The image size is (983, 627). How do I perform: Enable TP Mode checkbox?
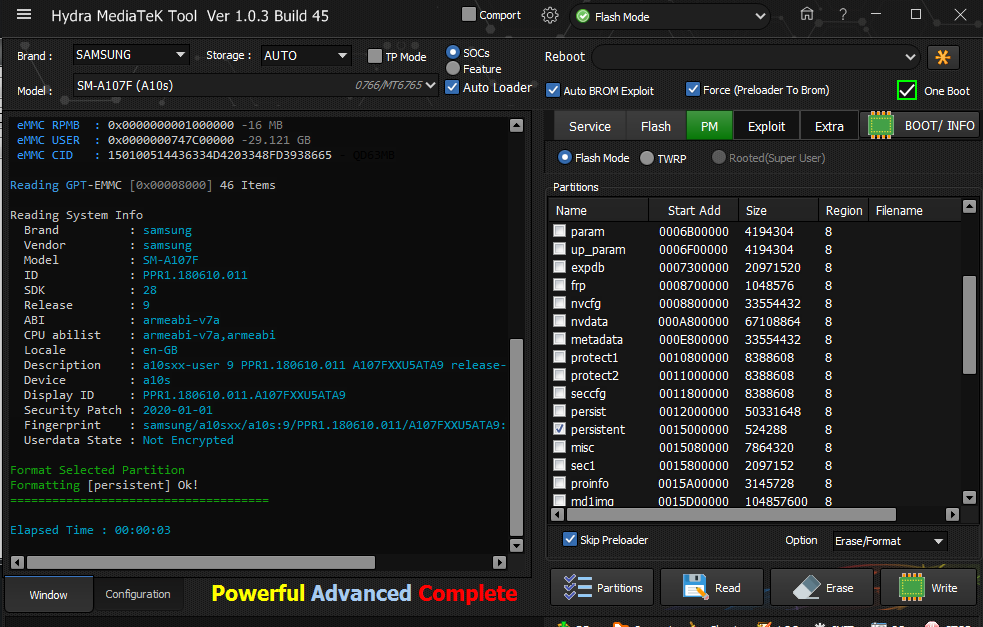click(x=374, y=56)
